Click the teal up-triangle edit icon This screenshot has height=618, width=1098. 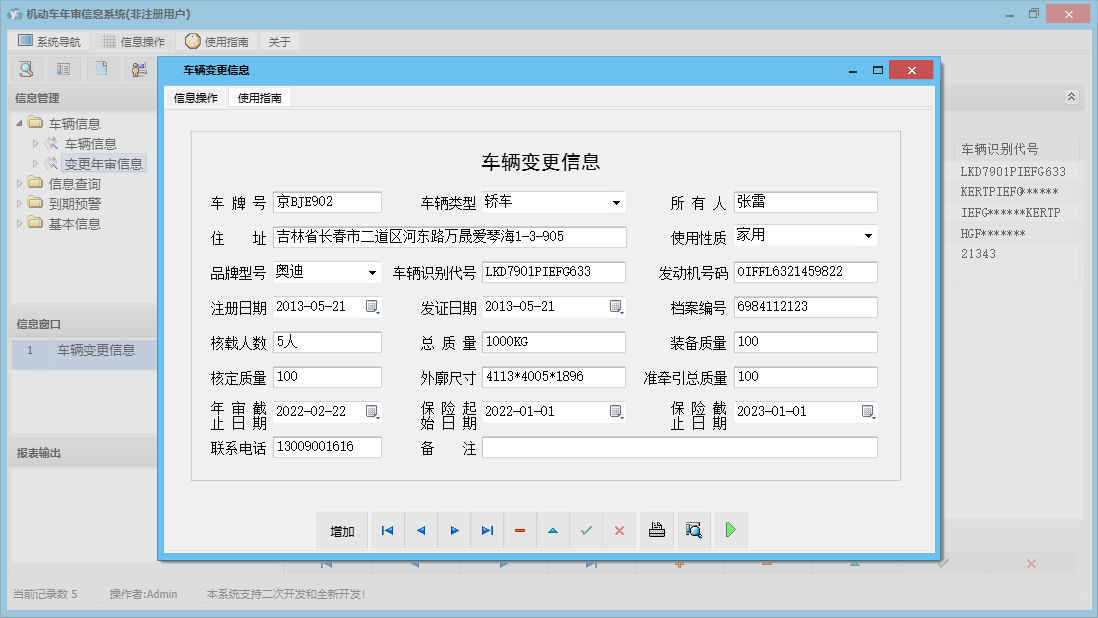(x=553, y=531)
